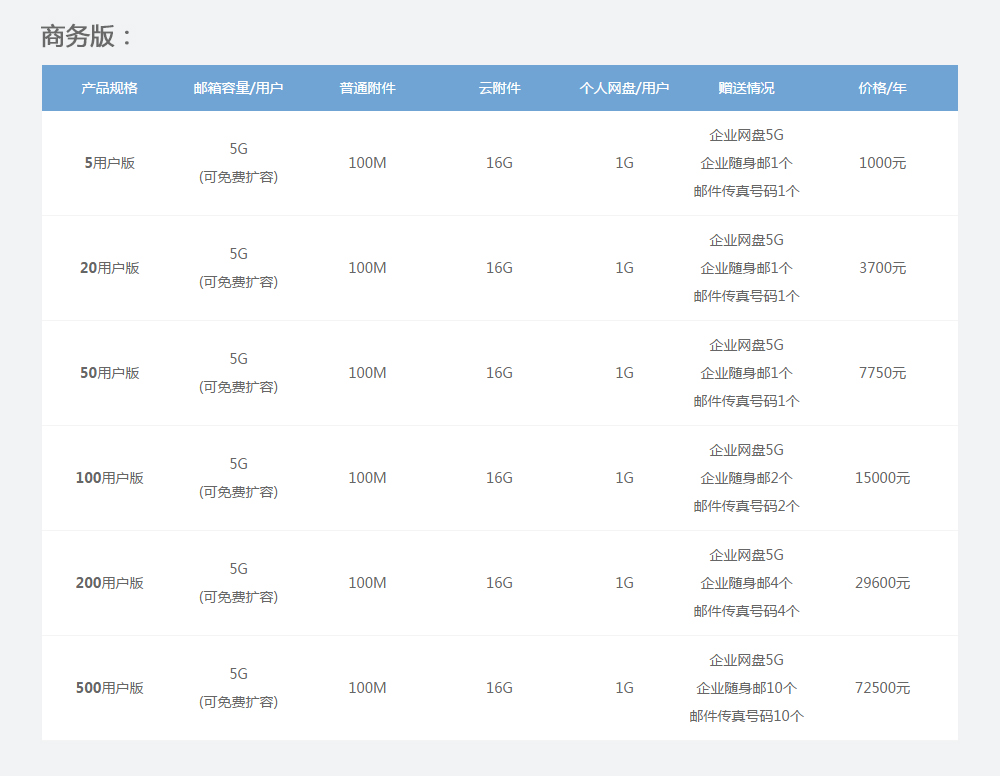
Task: Click the 普通附件 column header
Action: 367,88
